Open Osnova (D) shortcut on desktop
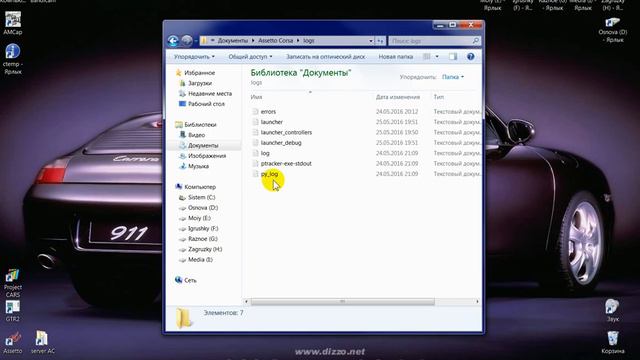The width and height of the screenshot is (640, 360). coord(612,29)
